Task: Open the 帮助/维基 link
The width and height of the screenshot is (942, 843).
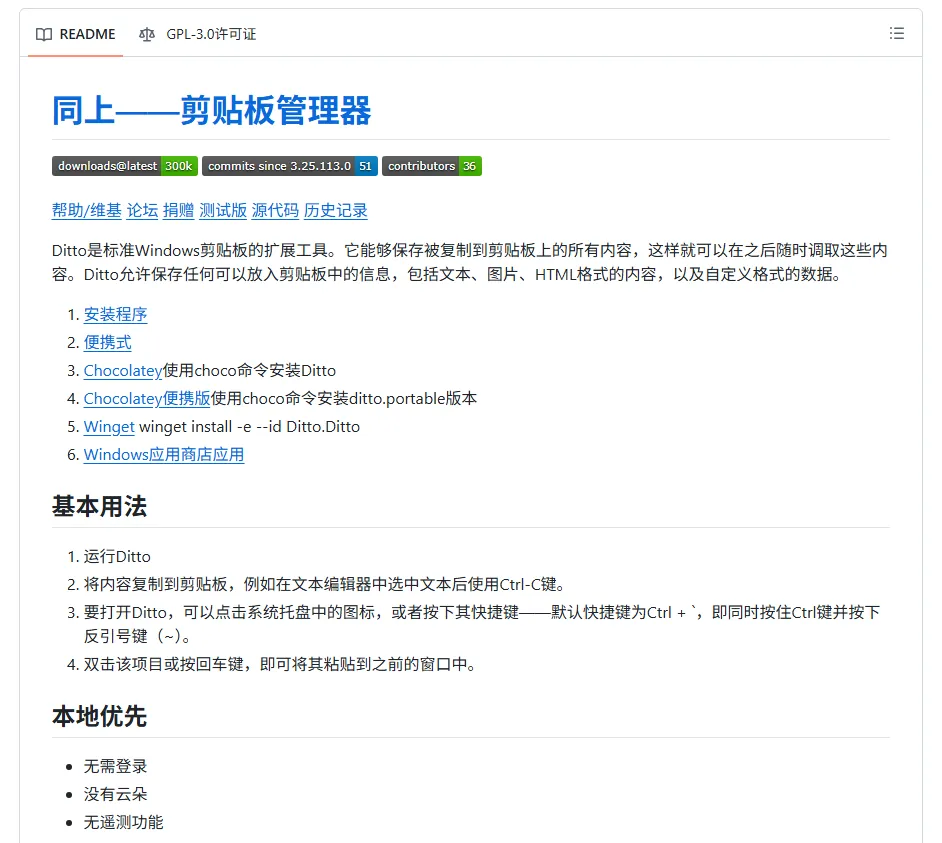Action: point(87,210)
